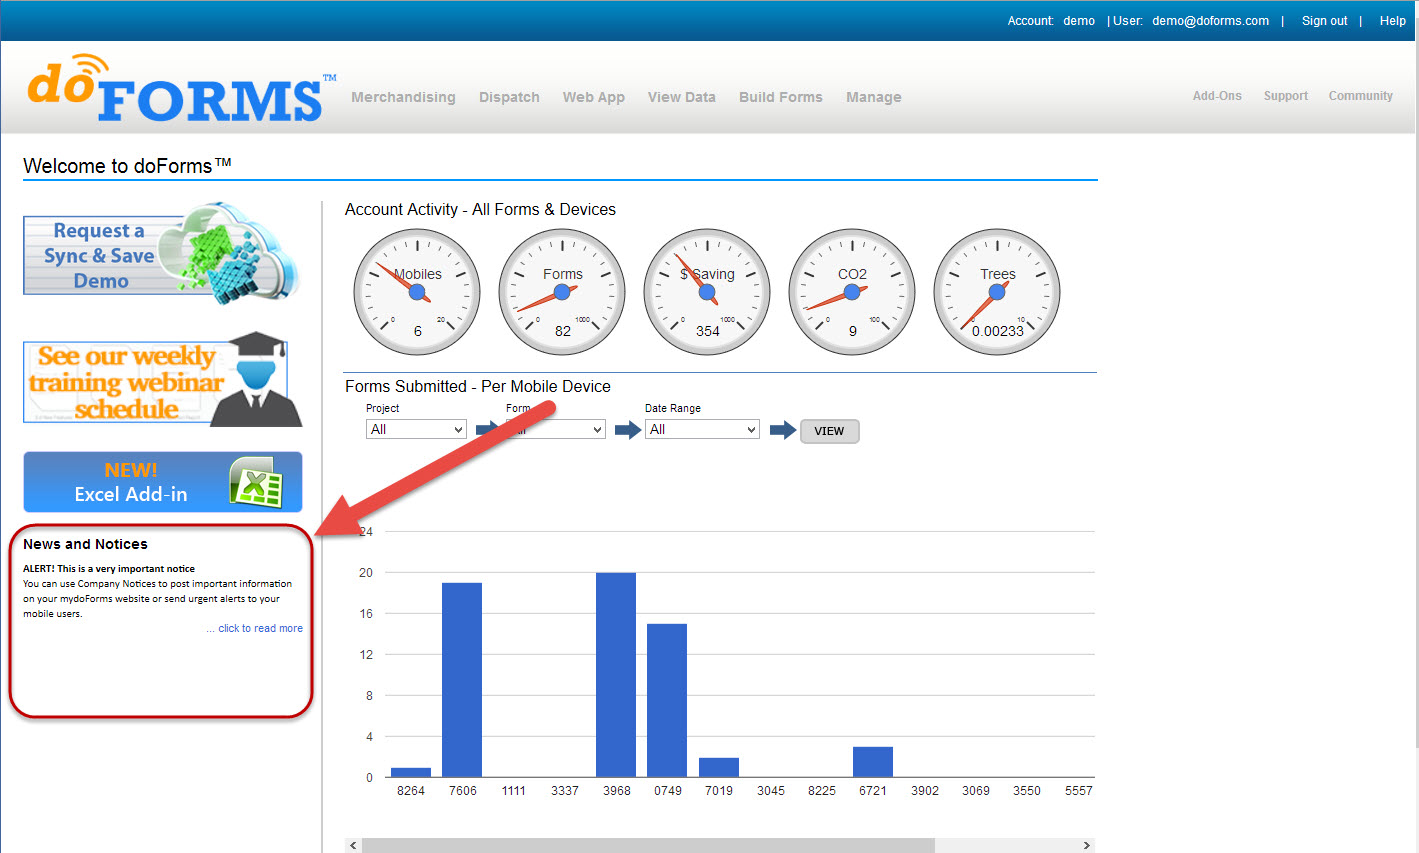Screen dimensions: 1419x853
Task: Click the 'ALERT! This is a very important notice' text
Action: pyautogui.click(x=109, y=568)
